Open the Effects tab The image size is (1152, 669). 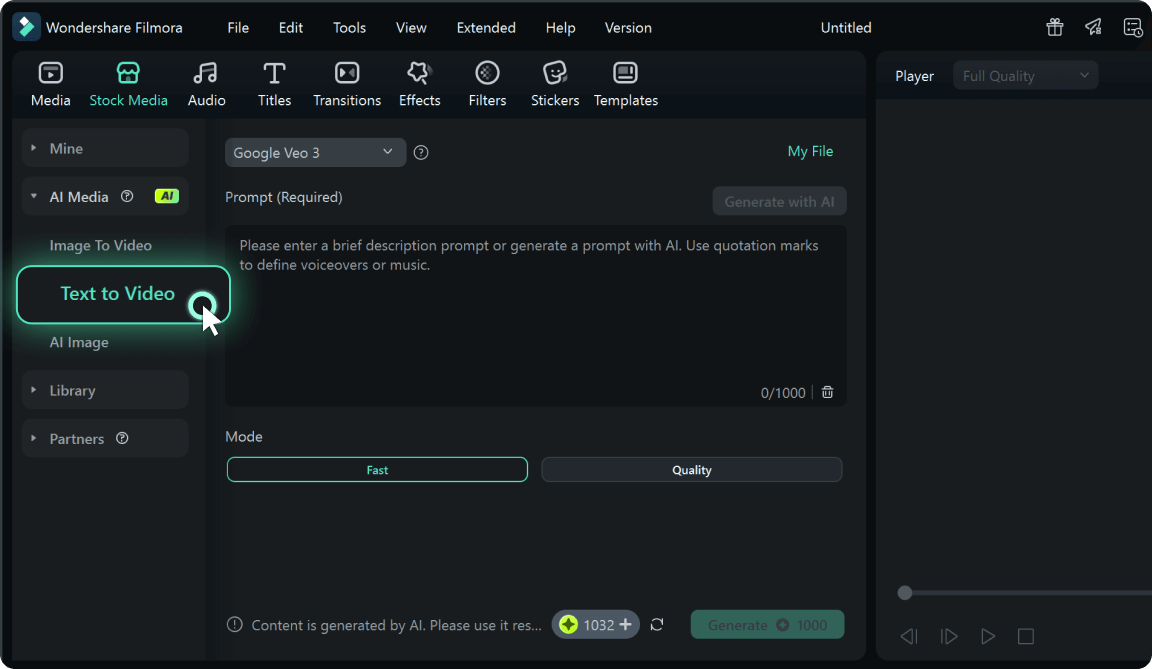click(x=420, y=84)
